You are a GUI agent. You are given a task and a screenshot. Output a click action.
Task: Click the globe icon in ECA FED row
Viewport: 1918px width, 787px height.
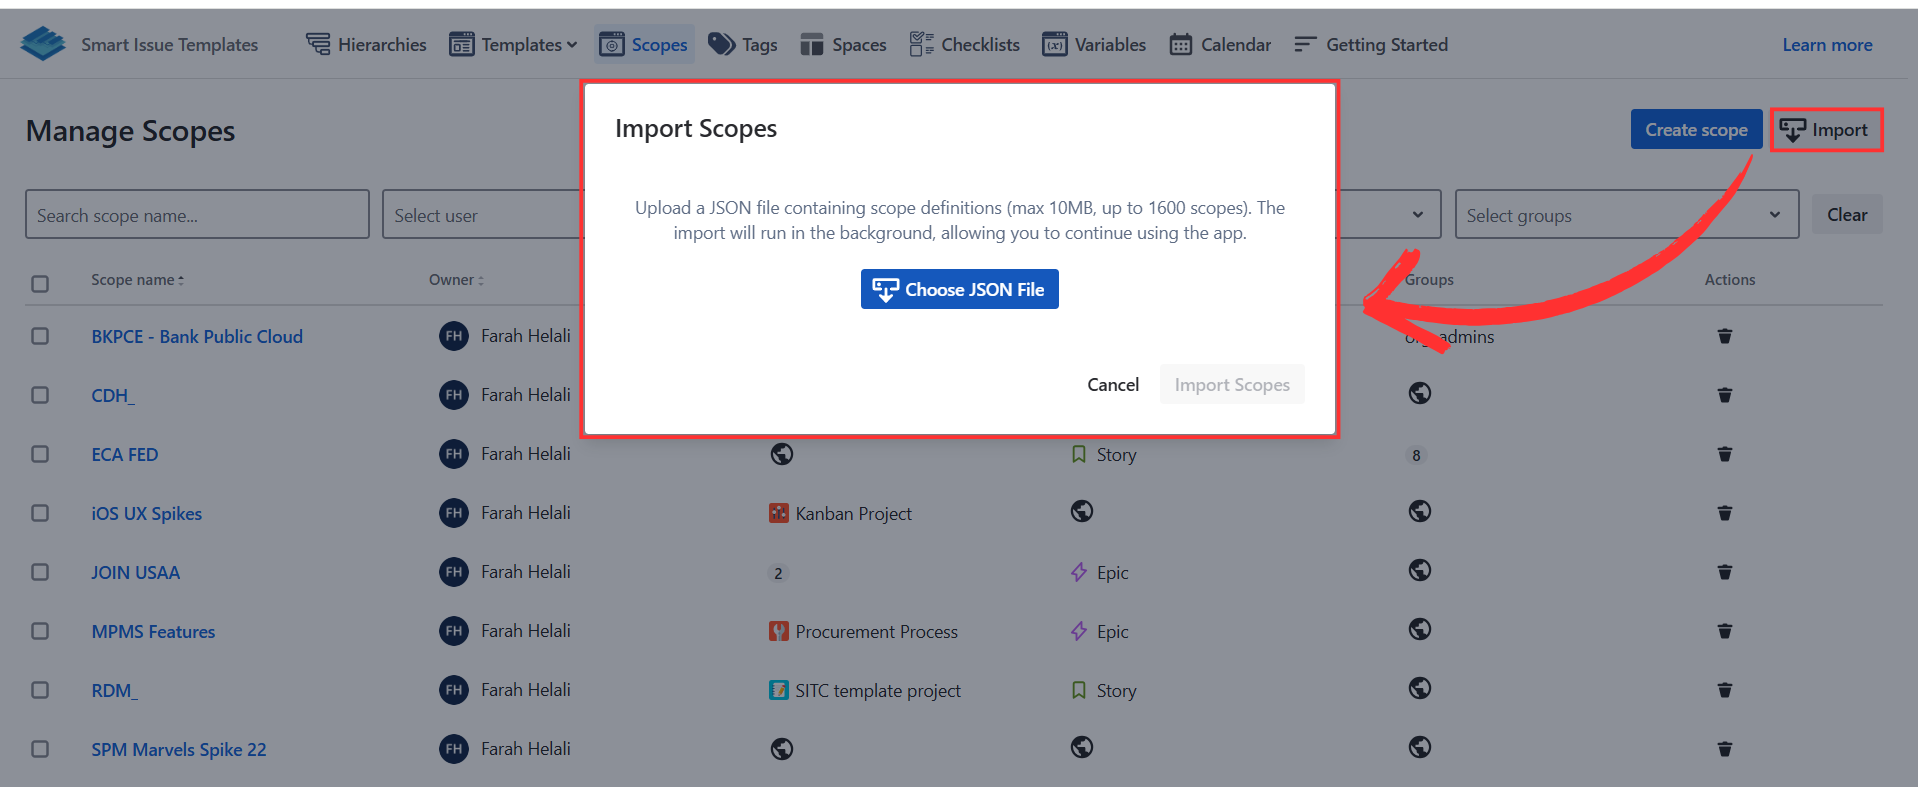[x=782, y=454]
